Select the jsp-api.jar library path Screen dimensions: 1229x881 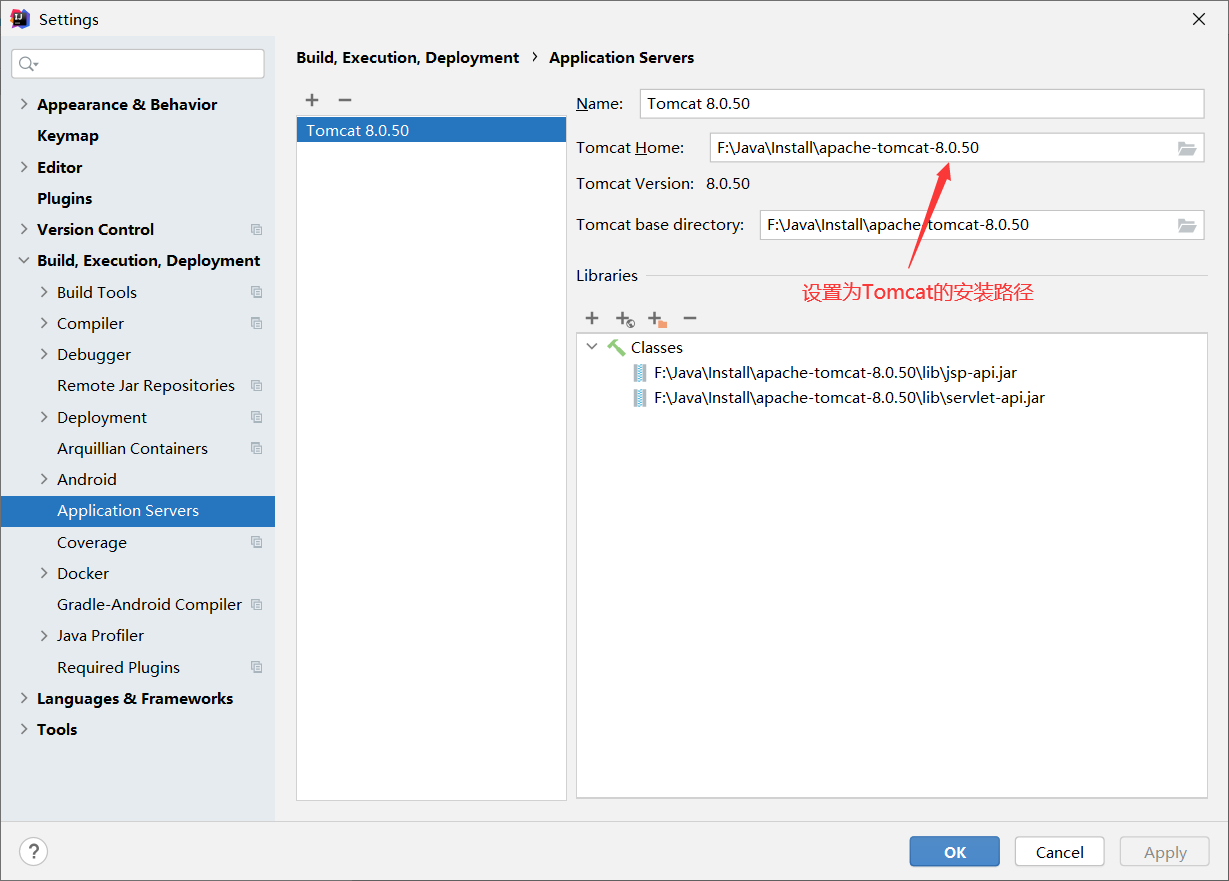click(836, 373)
